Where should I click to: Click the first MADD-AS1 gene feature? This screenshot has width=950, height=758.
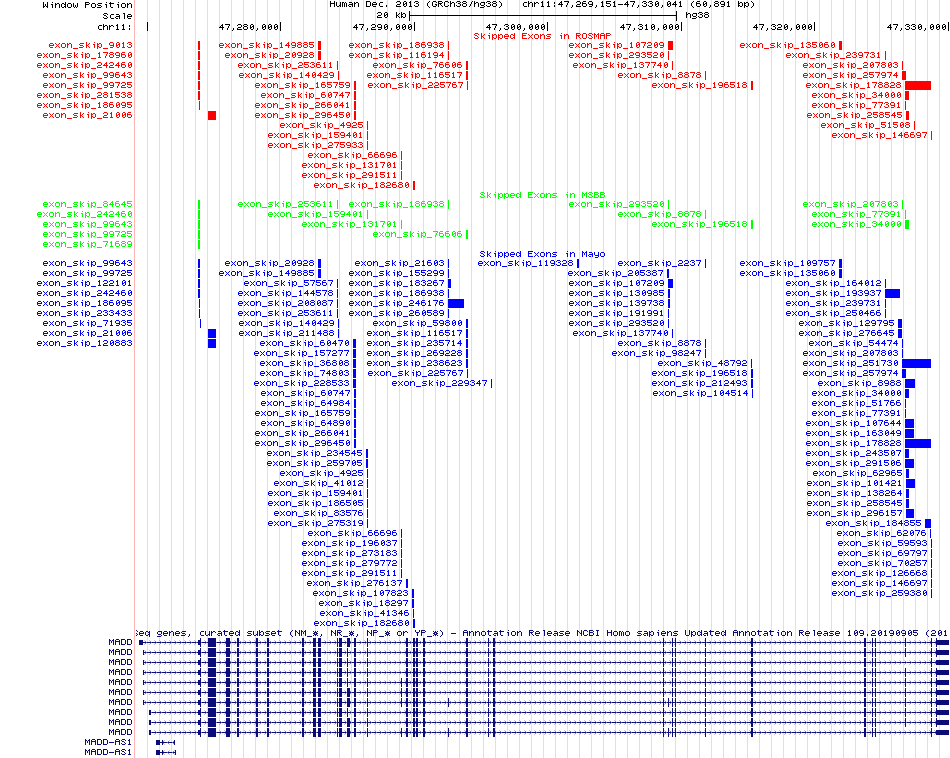pos(166,742)
